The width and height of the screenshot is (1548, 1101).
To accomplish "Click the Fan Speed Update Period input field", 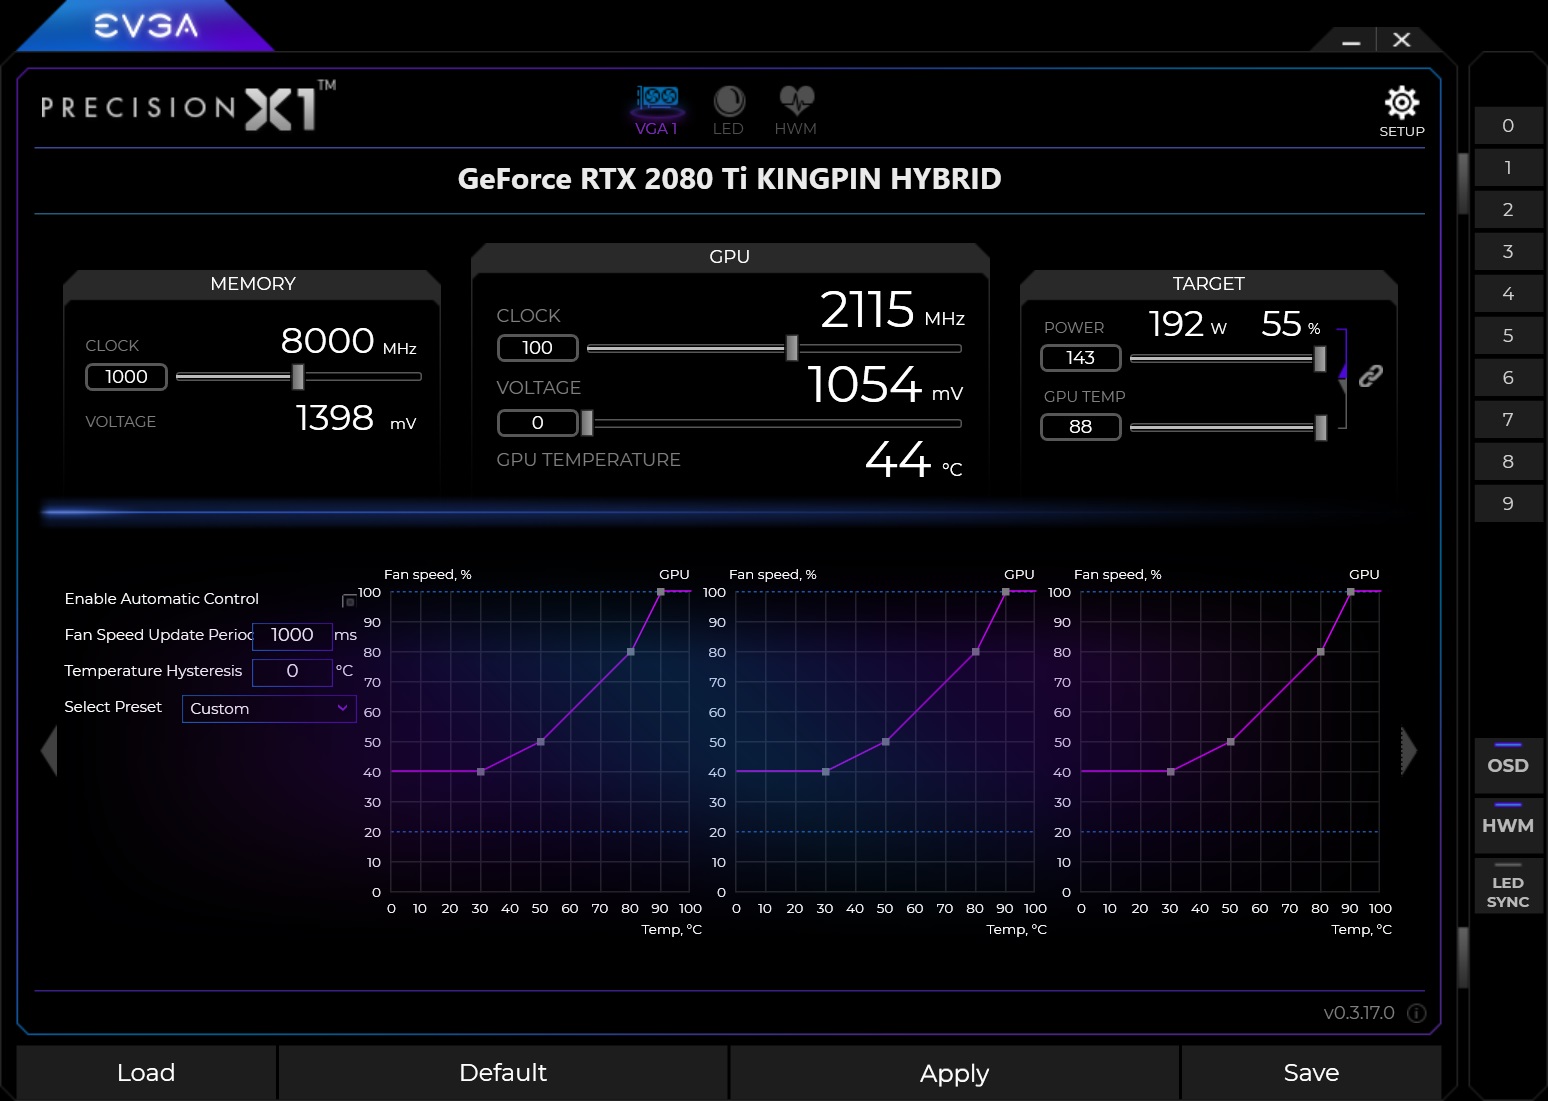I will coord(291,636).
